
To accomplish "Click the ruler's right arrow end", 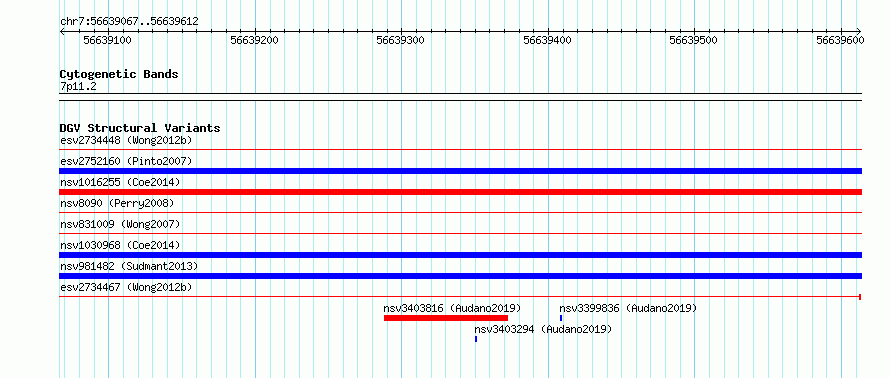I will [x=858, y=32].
